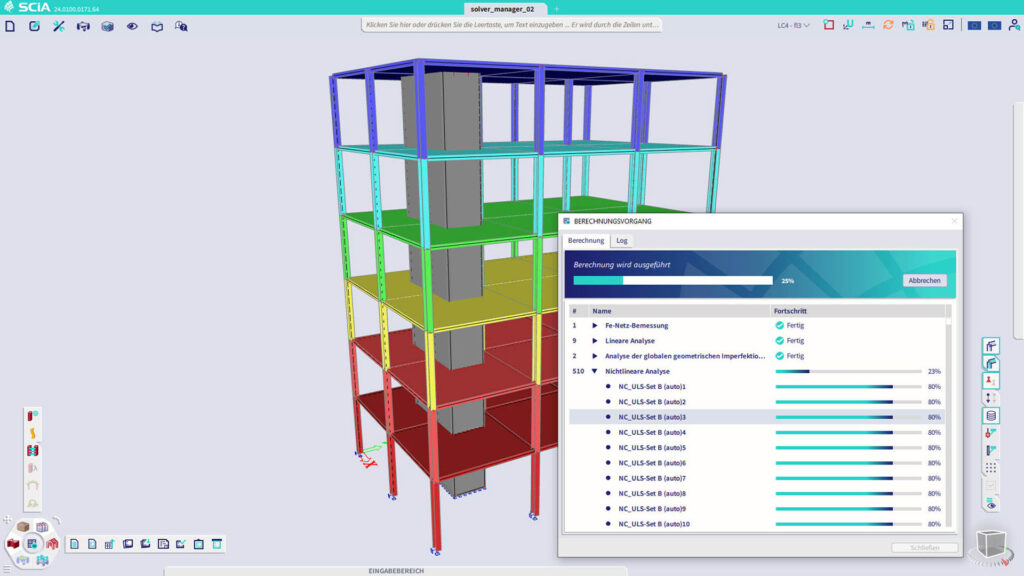Expand the Fe-Netz-Bemessung tree entry

click(592, 325)
